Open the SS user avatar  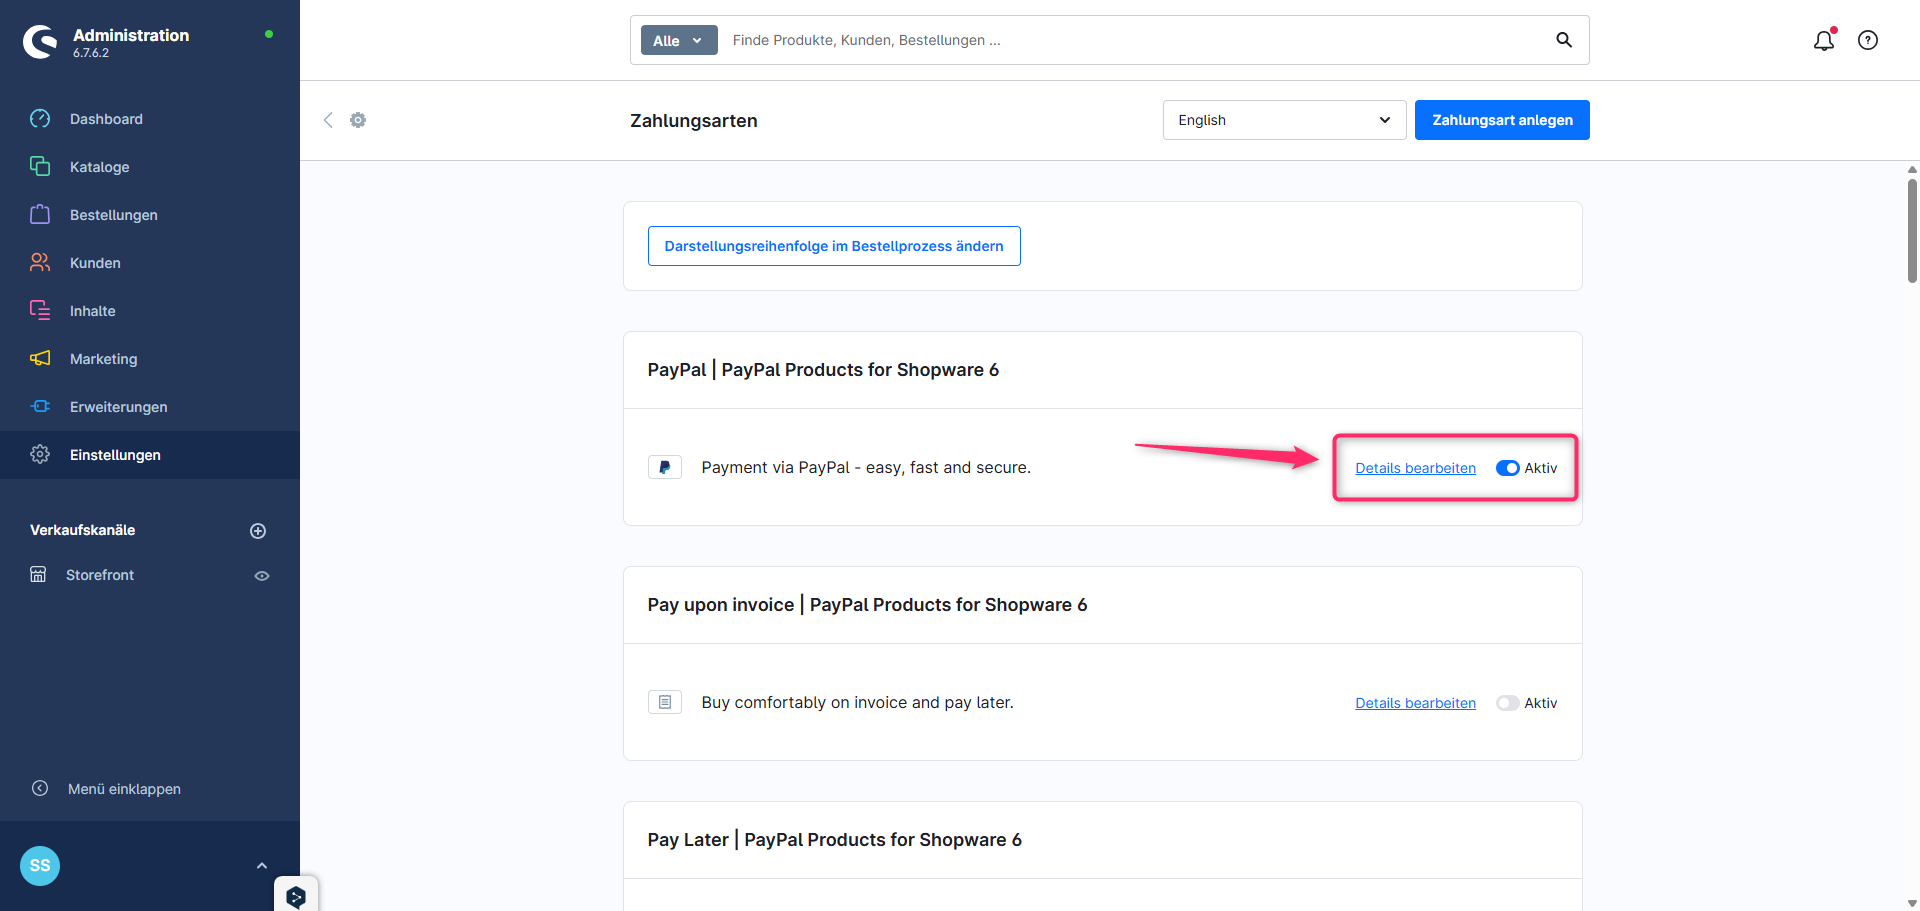pyautogui.click(x=40, y=866)
